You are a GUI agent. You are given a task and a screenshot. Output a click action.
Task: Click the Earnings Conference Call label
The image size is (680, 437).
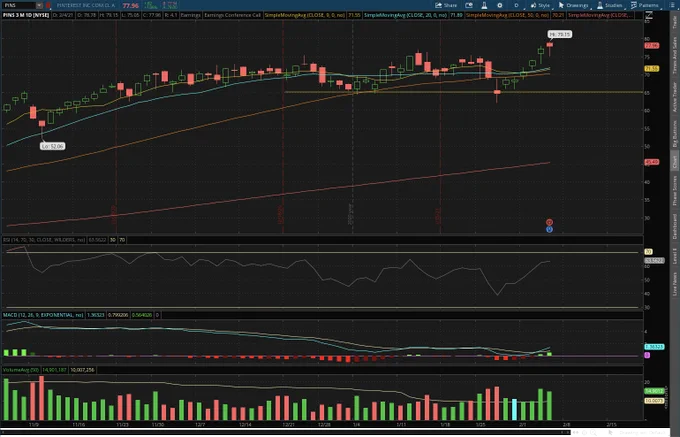(232, 15)
